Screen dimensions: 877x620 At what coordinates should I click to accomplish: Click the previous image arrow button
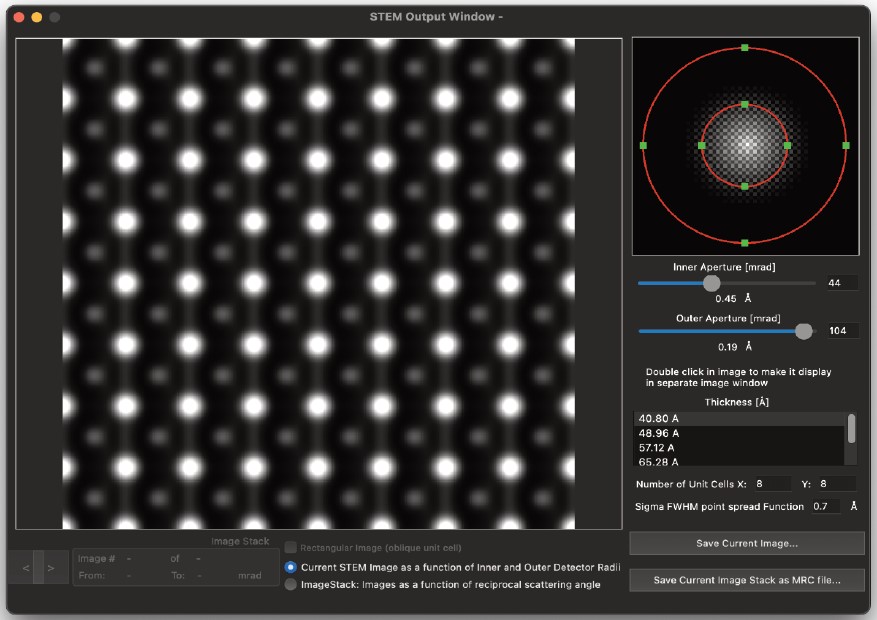click(x=26, y=569)
